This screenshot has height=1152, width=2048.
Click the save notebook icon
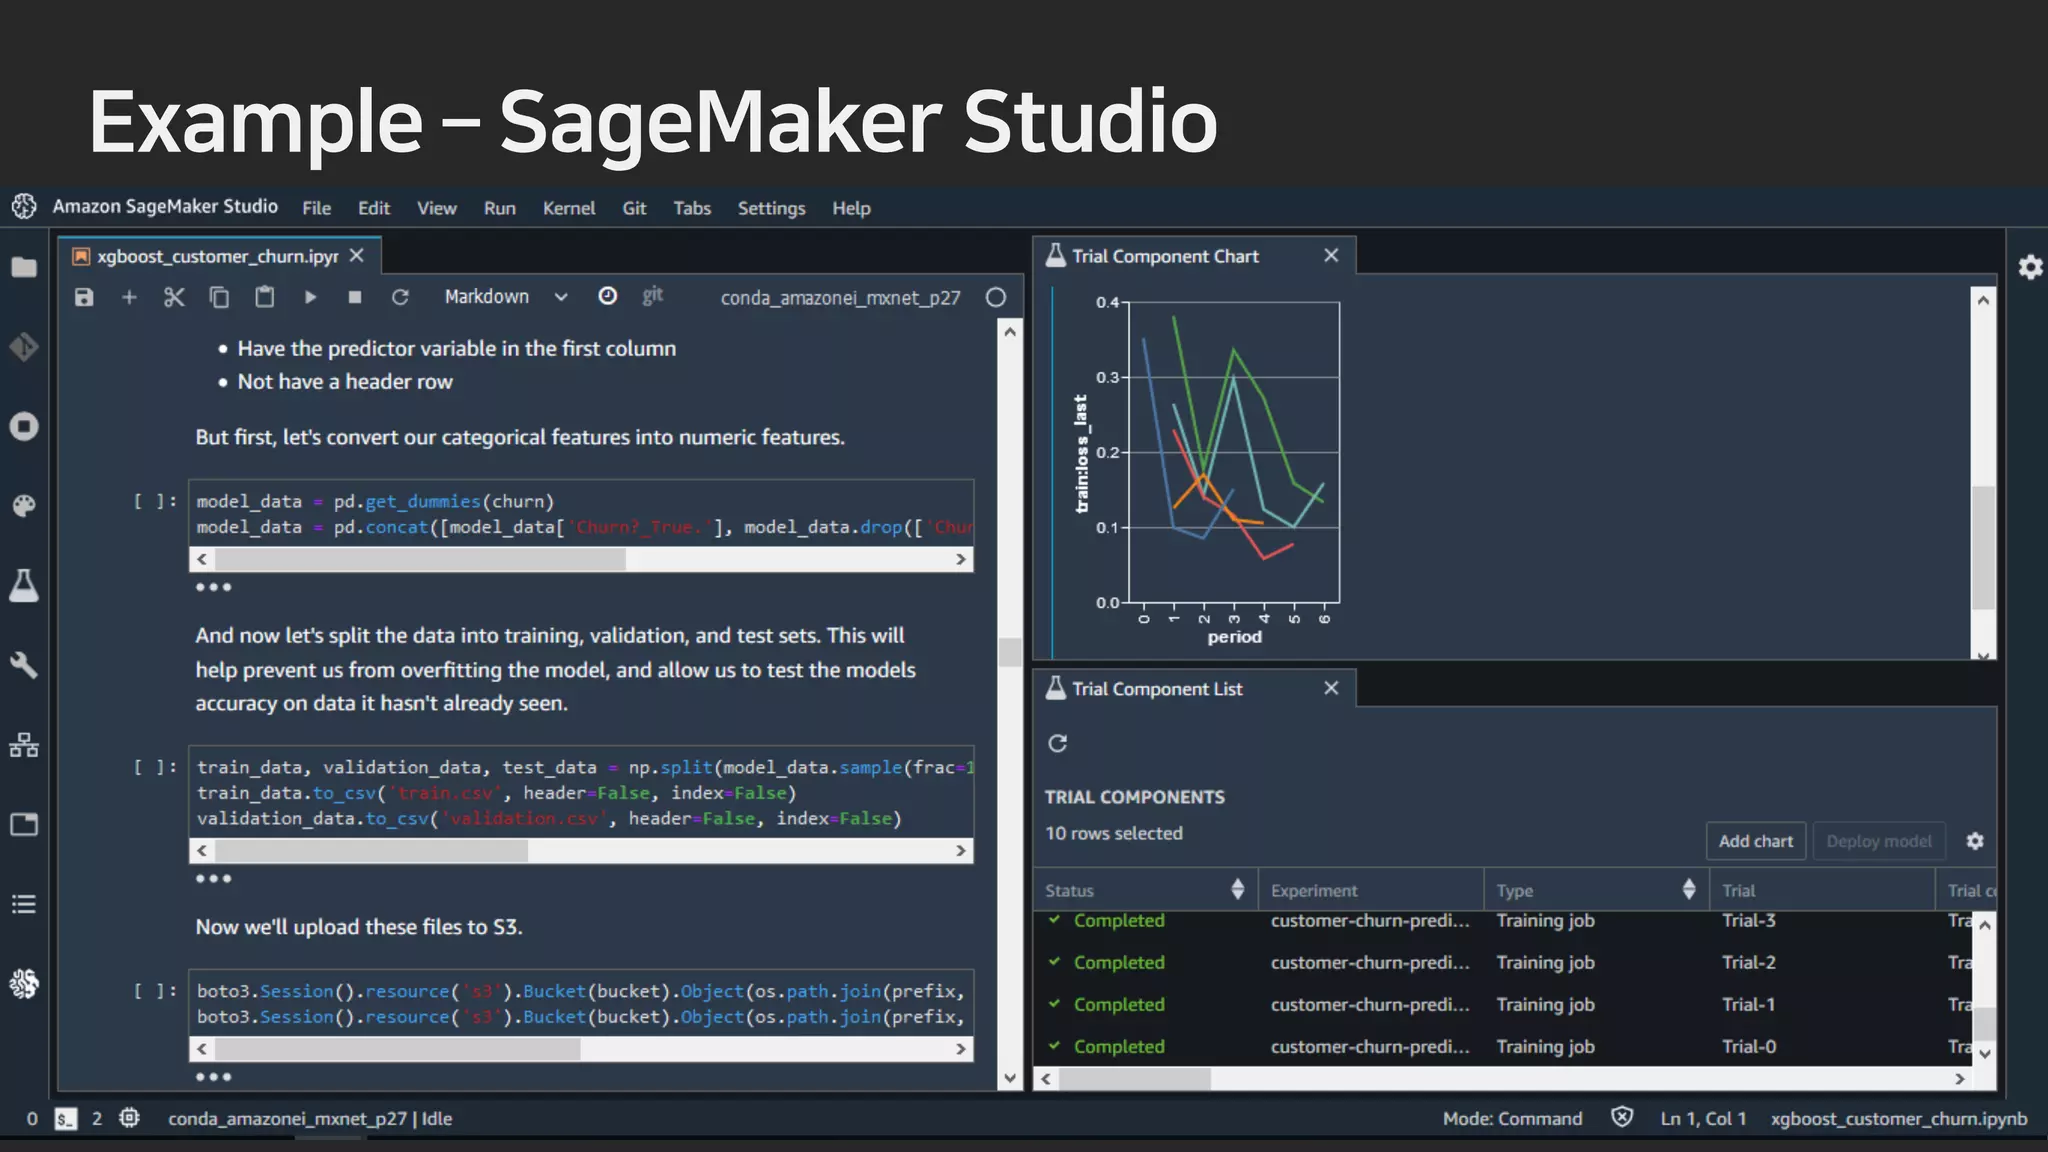coord(84,297)
